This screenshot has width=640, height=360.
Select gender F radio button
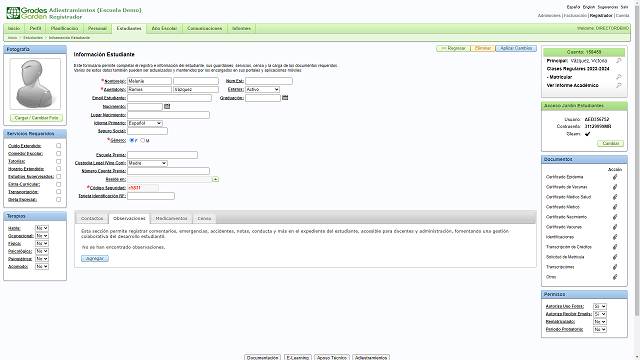click(131, 140)
